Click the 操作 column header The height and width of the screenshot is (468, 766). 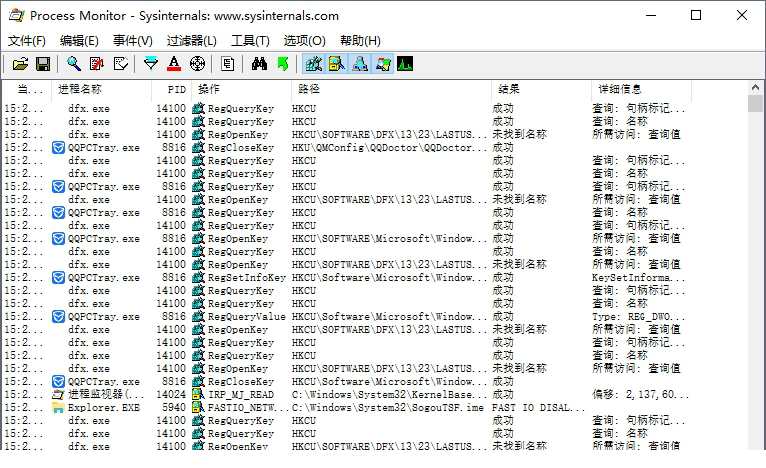241,89
